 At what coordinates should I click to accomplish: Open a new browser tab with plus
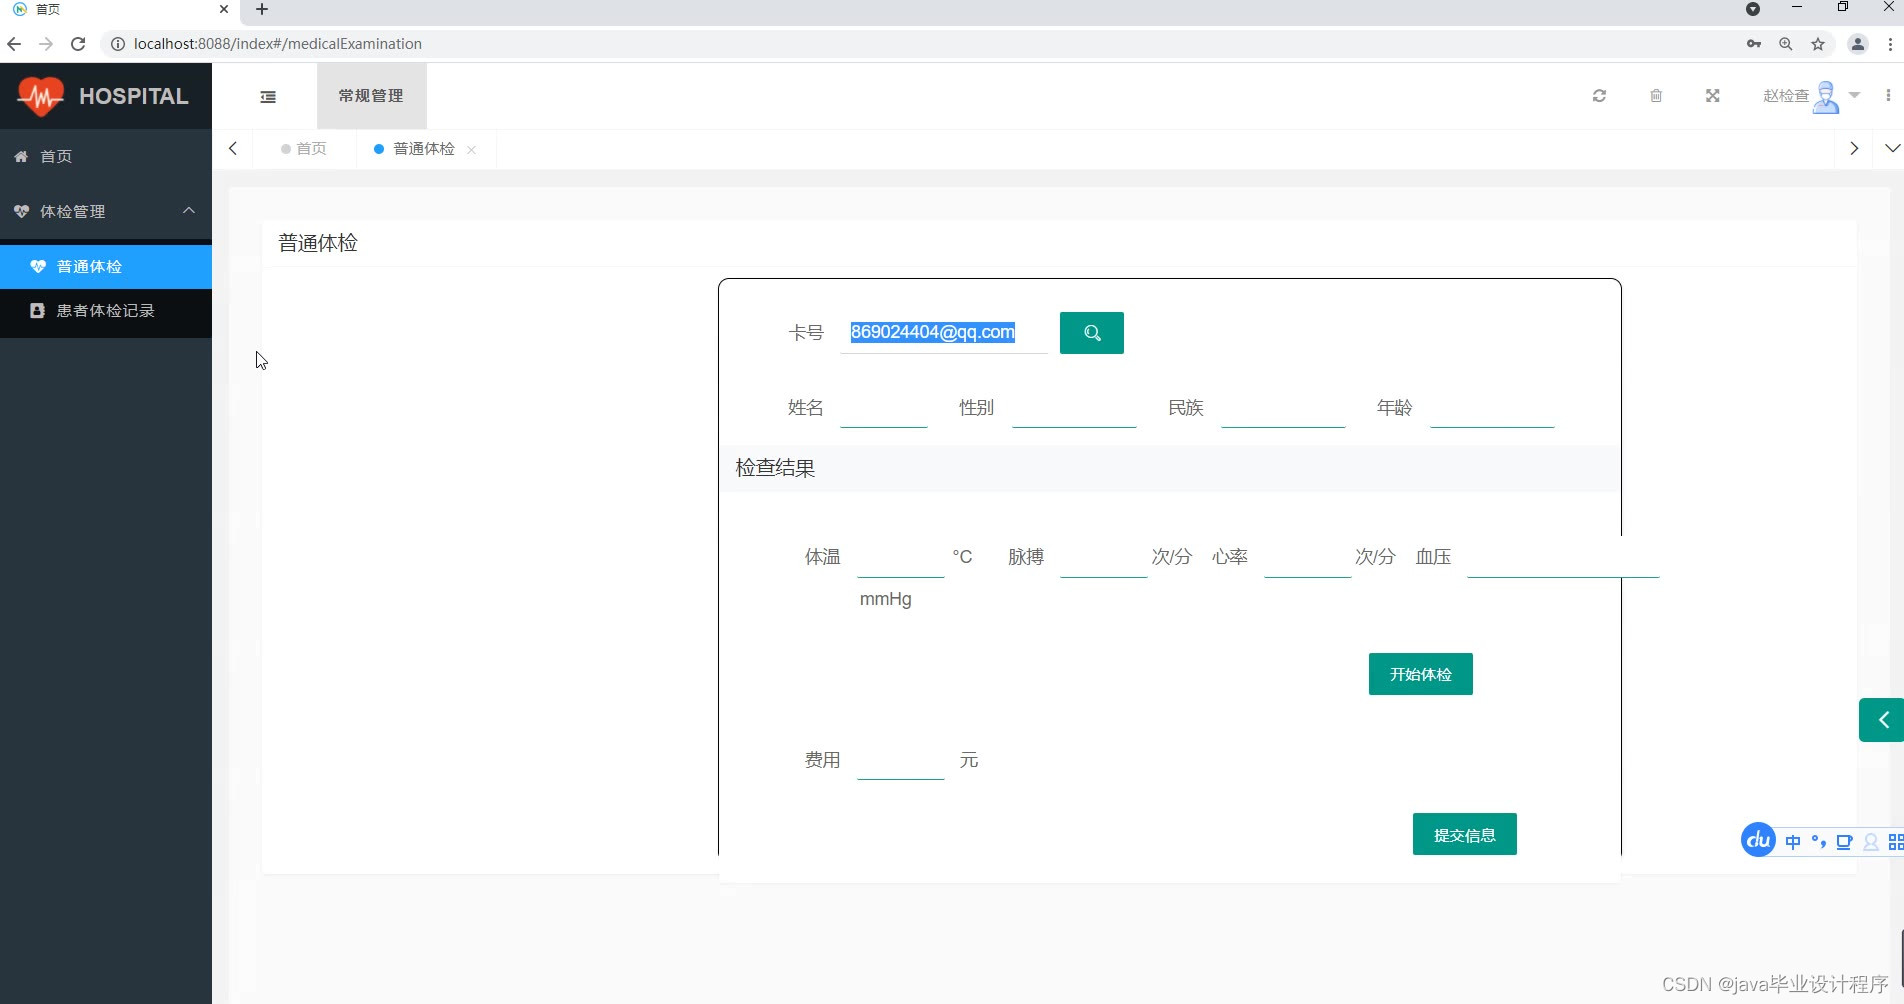click(x=262, y=9)
